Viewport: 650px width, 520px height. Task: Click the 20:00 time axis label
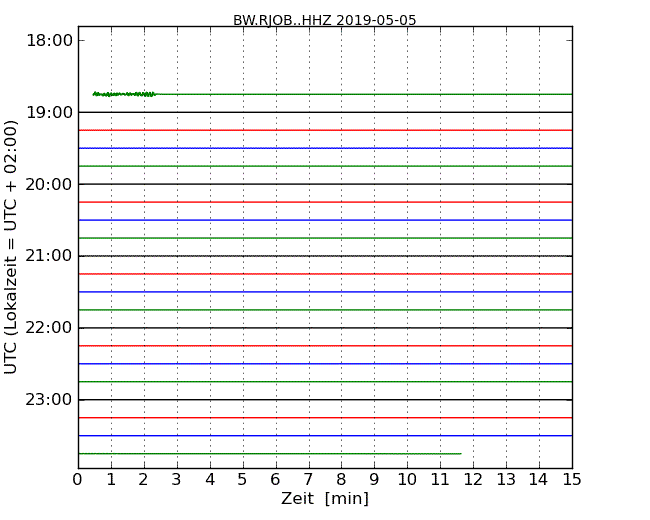(x=49, y=184)
